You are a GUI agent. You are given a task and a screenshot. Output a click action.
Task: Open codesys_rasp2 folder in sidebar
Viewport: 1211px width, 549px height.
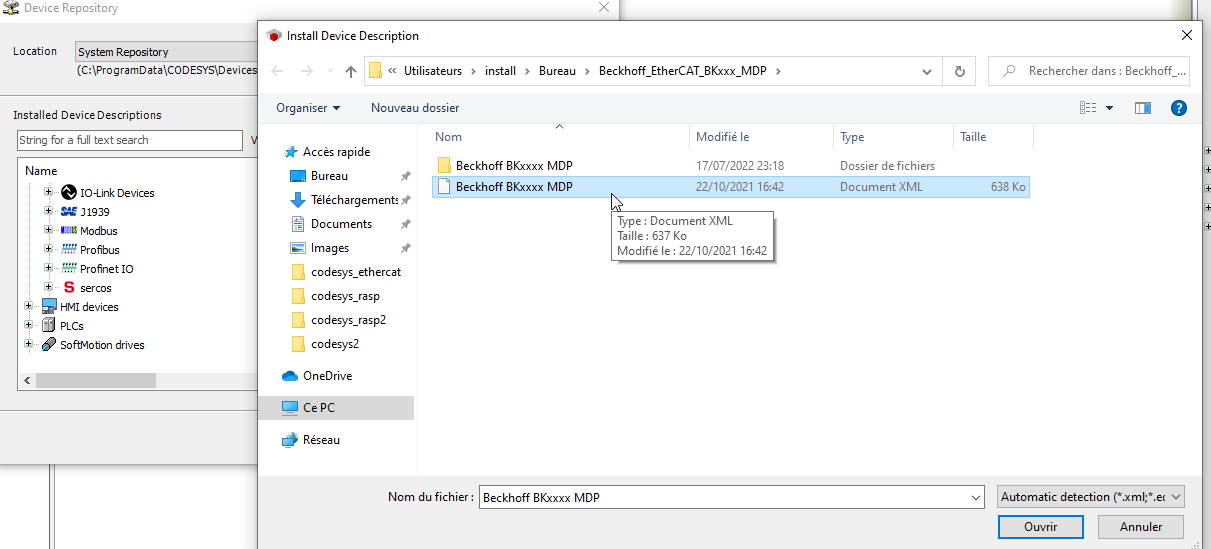[x=338, y=320]
